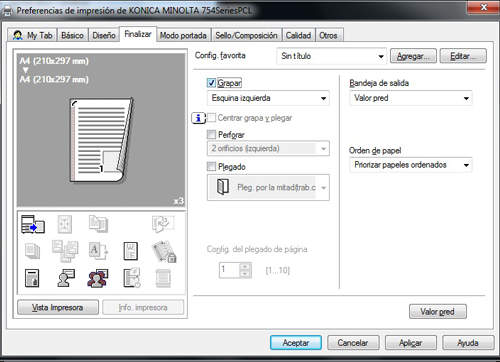Click the '[1...10]' range text
The image size is (500, 362).
278,270
